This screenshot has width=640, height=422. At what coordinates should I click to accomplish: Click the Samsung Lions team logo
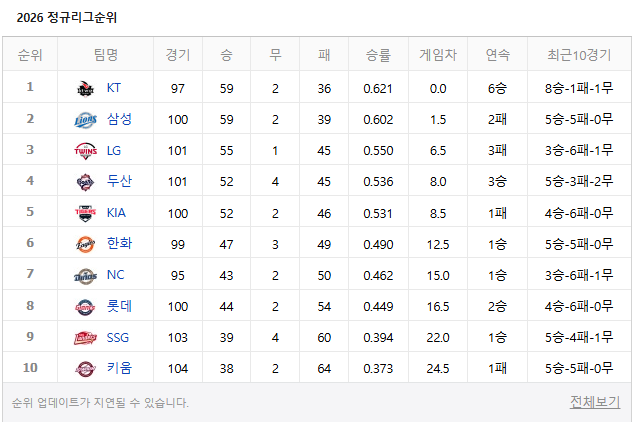click(85, 120)
